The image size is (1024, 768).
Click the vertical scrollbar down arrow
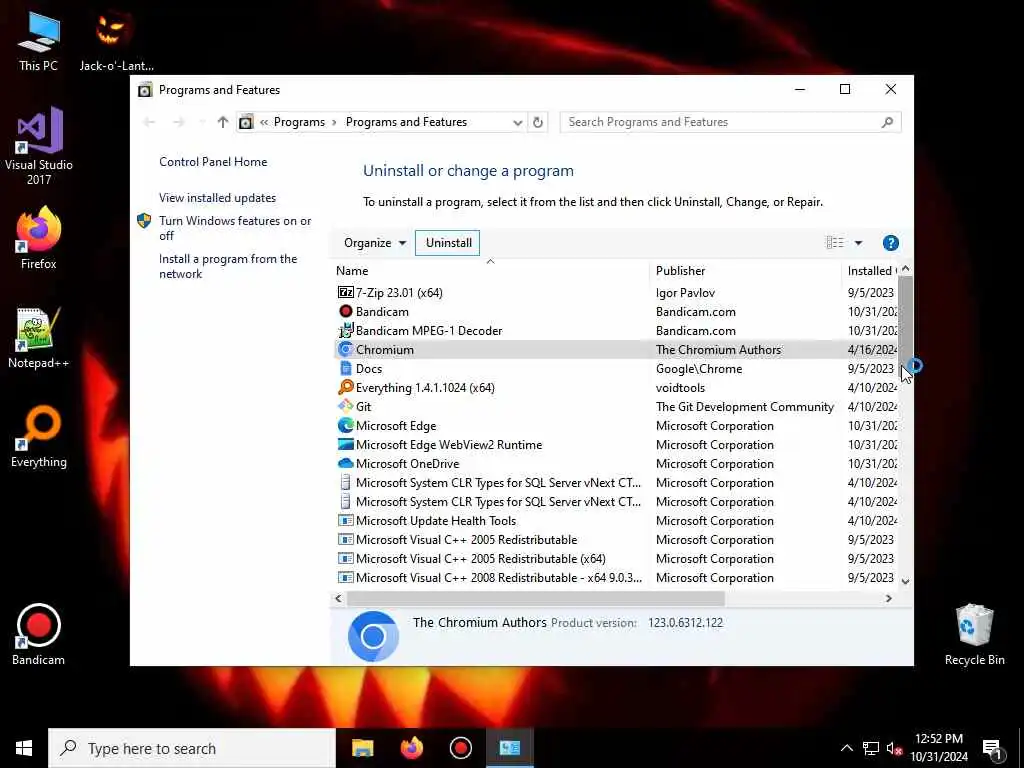pos(905,581)
